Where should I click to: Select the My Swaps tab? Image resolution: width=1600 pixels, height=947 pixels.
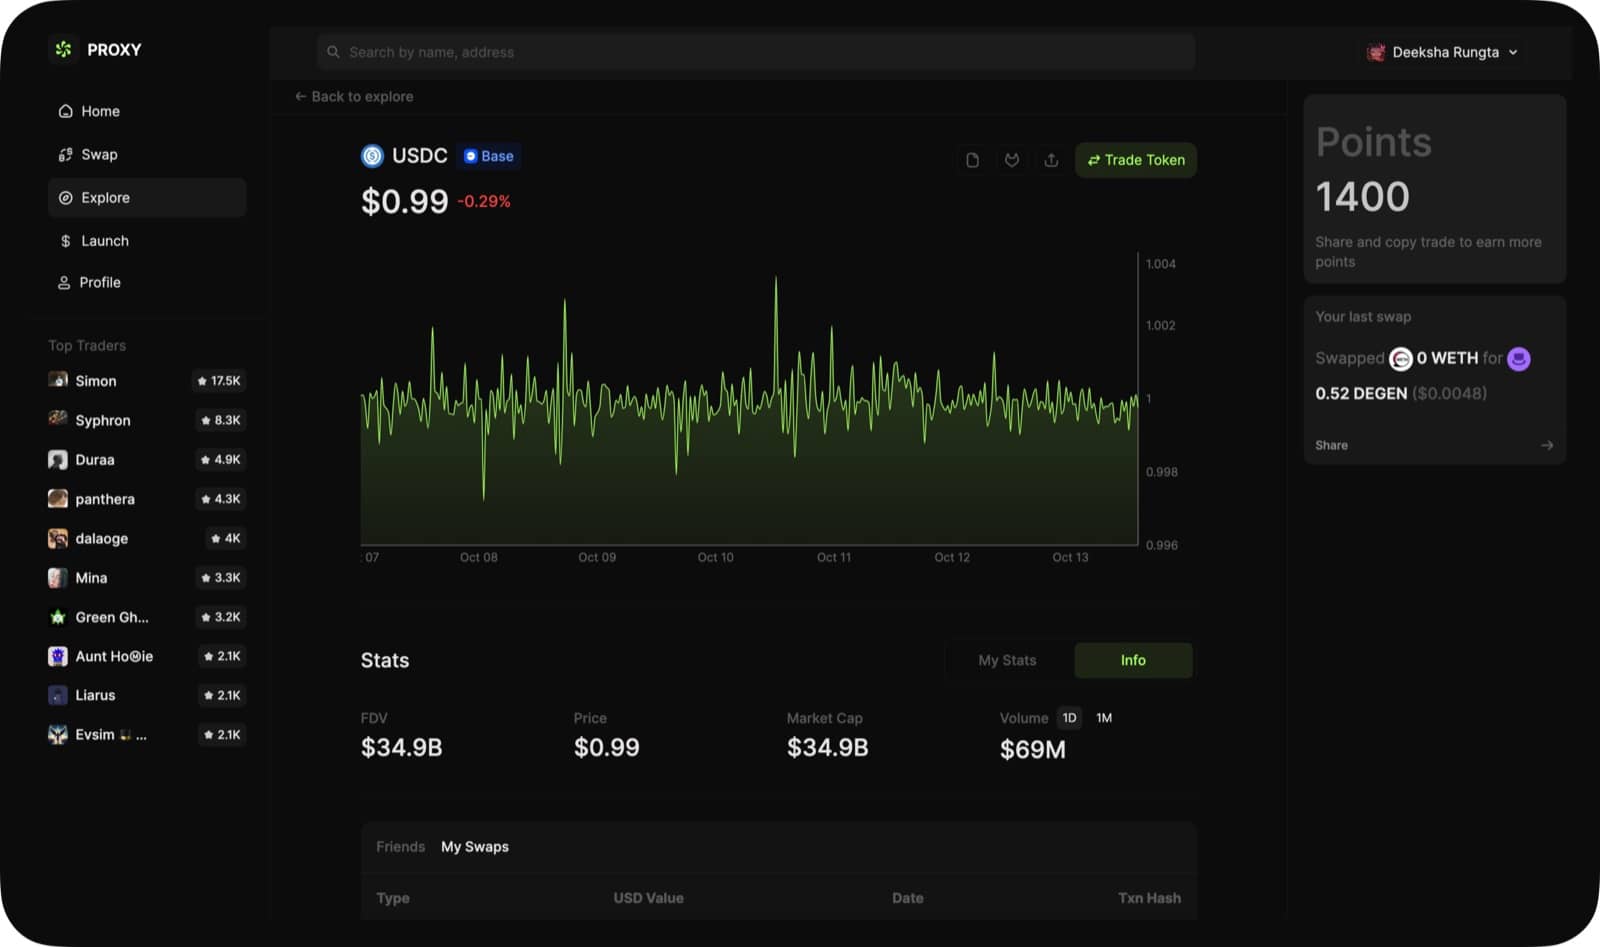coord(475,846)
